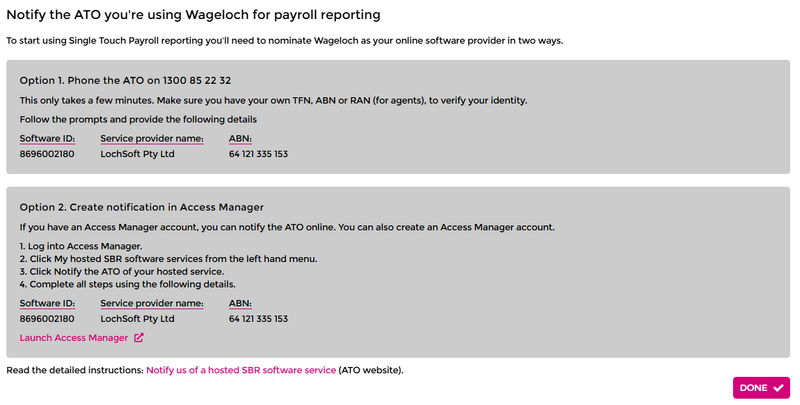Viewport: 800px width, 405px height.
Task: Click the Software ID label in Option 1
Action: click(47, 138)
